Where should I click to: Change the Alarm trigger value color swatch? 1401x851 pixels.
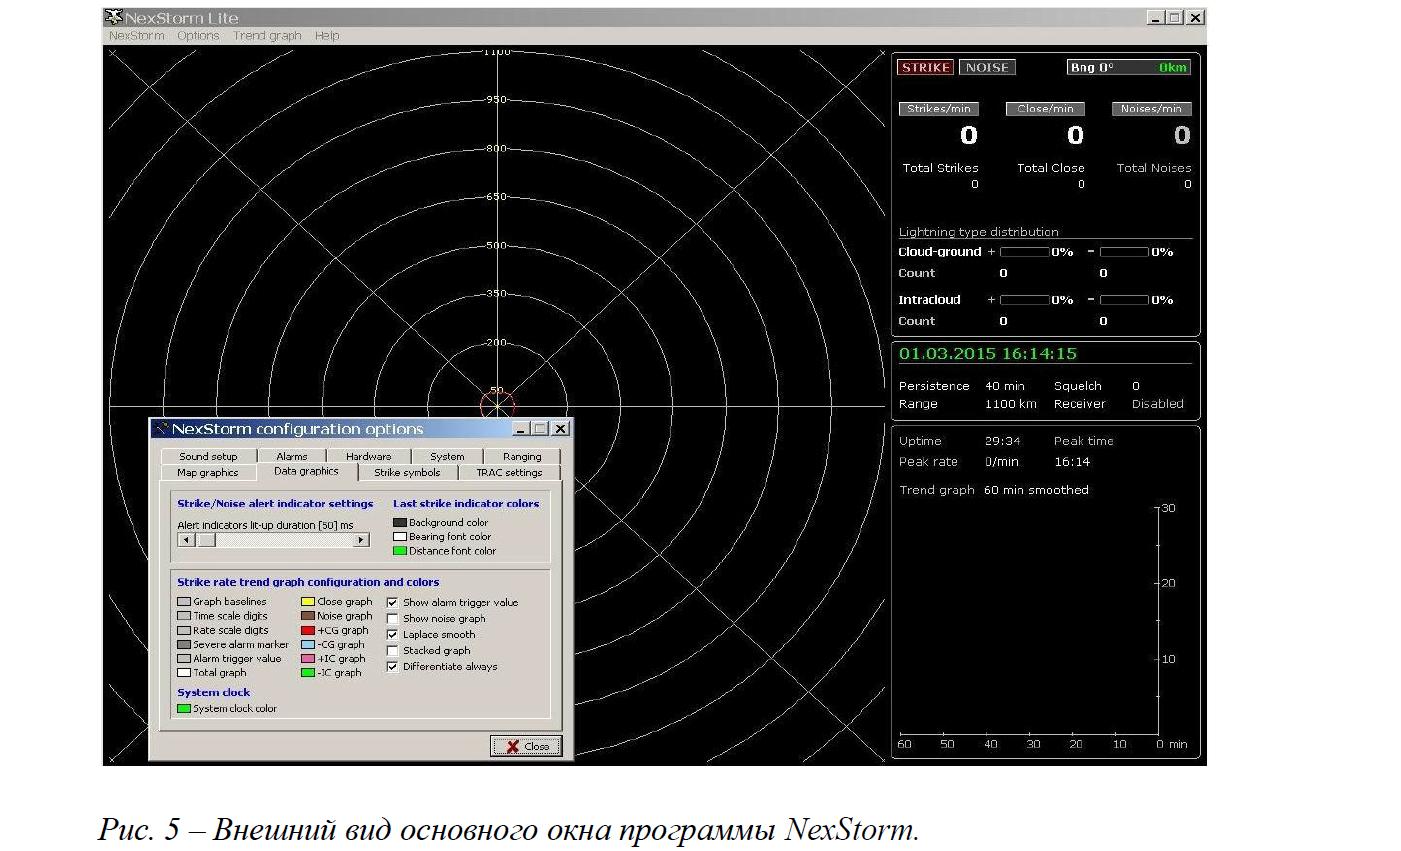click(x=184, y=659)
